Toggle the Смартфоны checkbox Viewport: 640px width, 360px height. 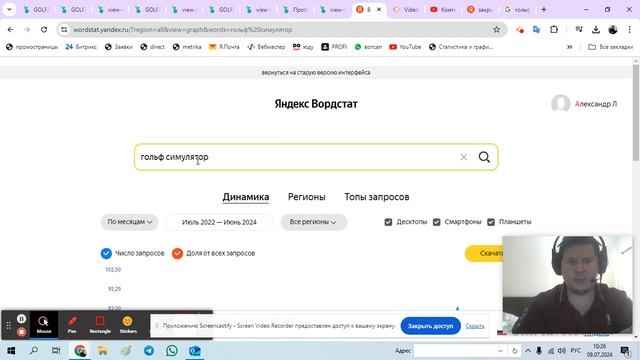(436, 222)
